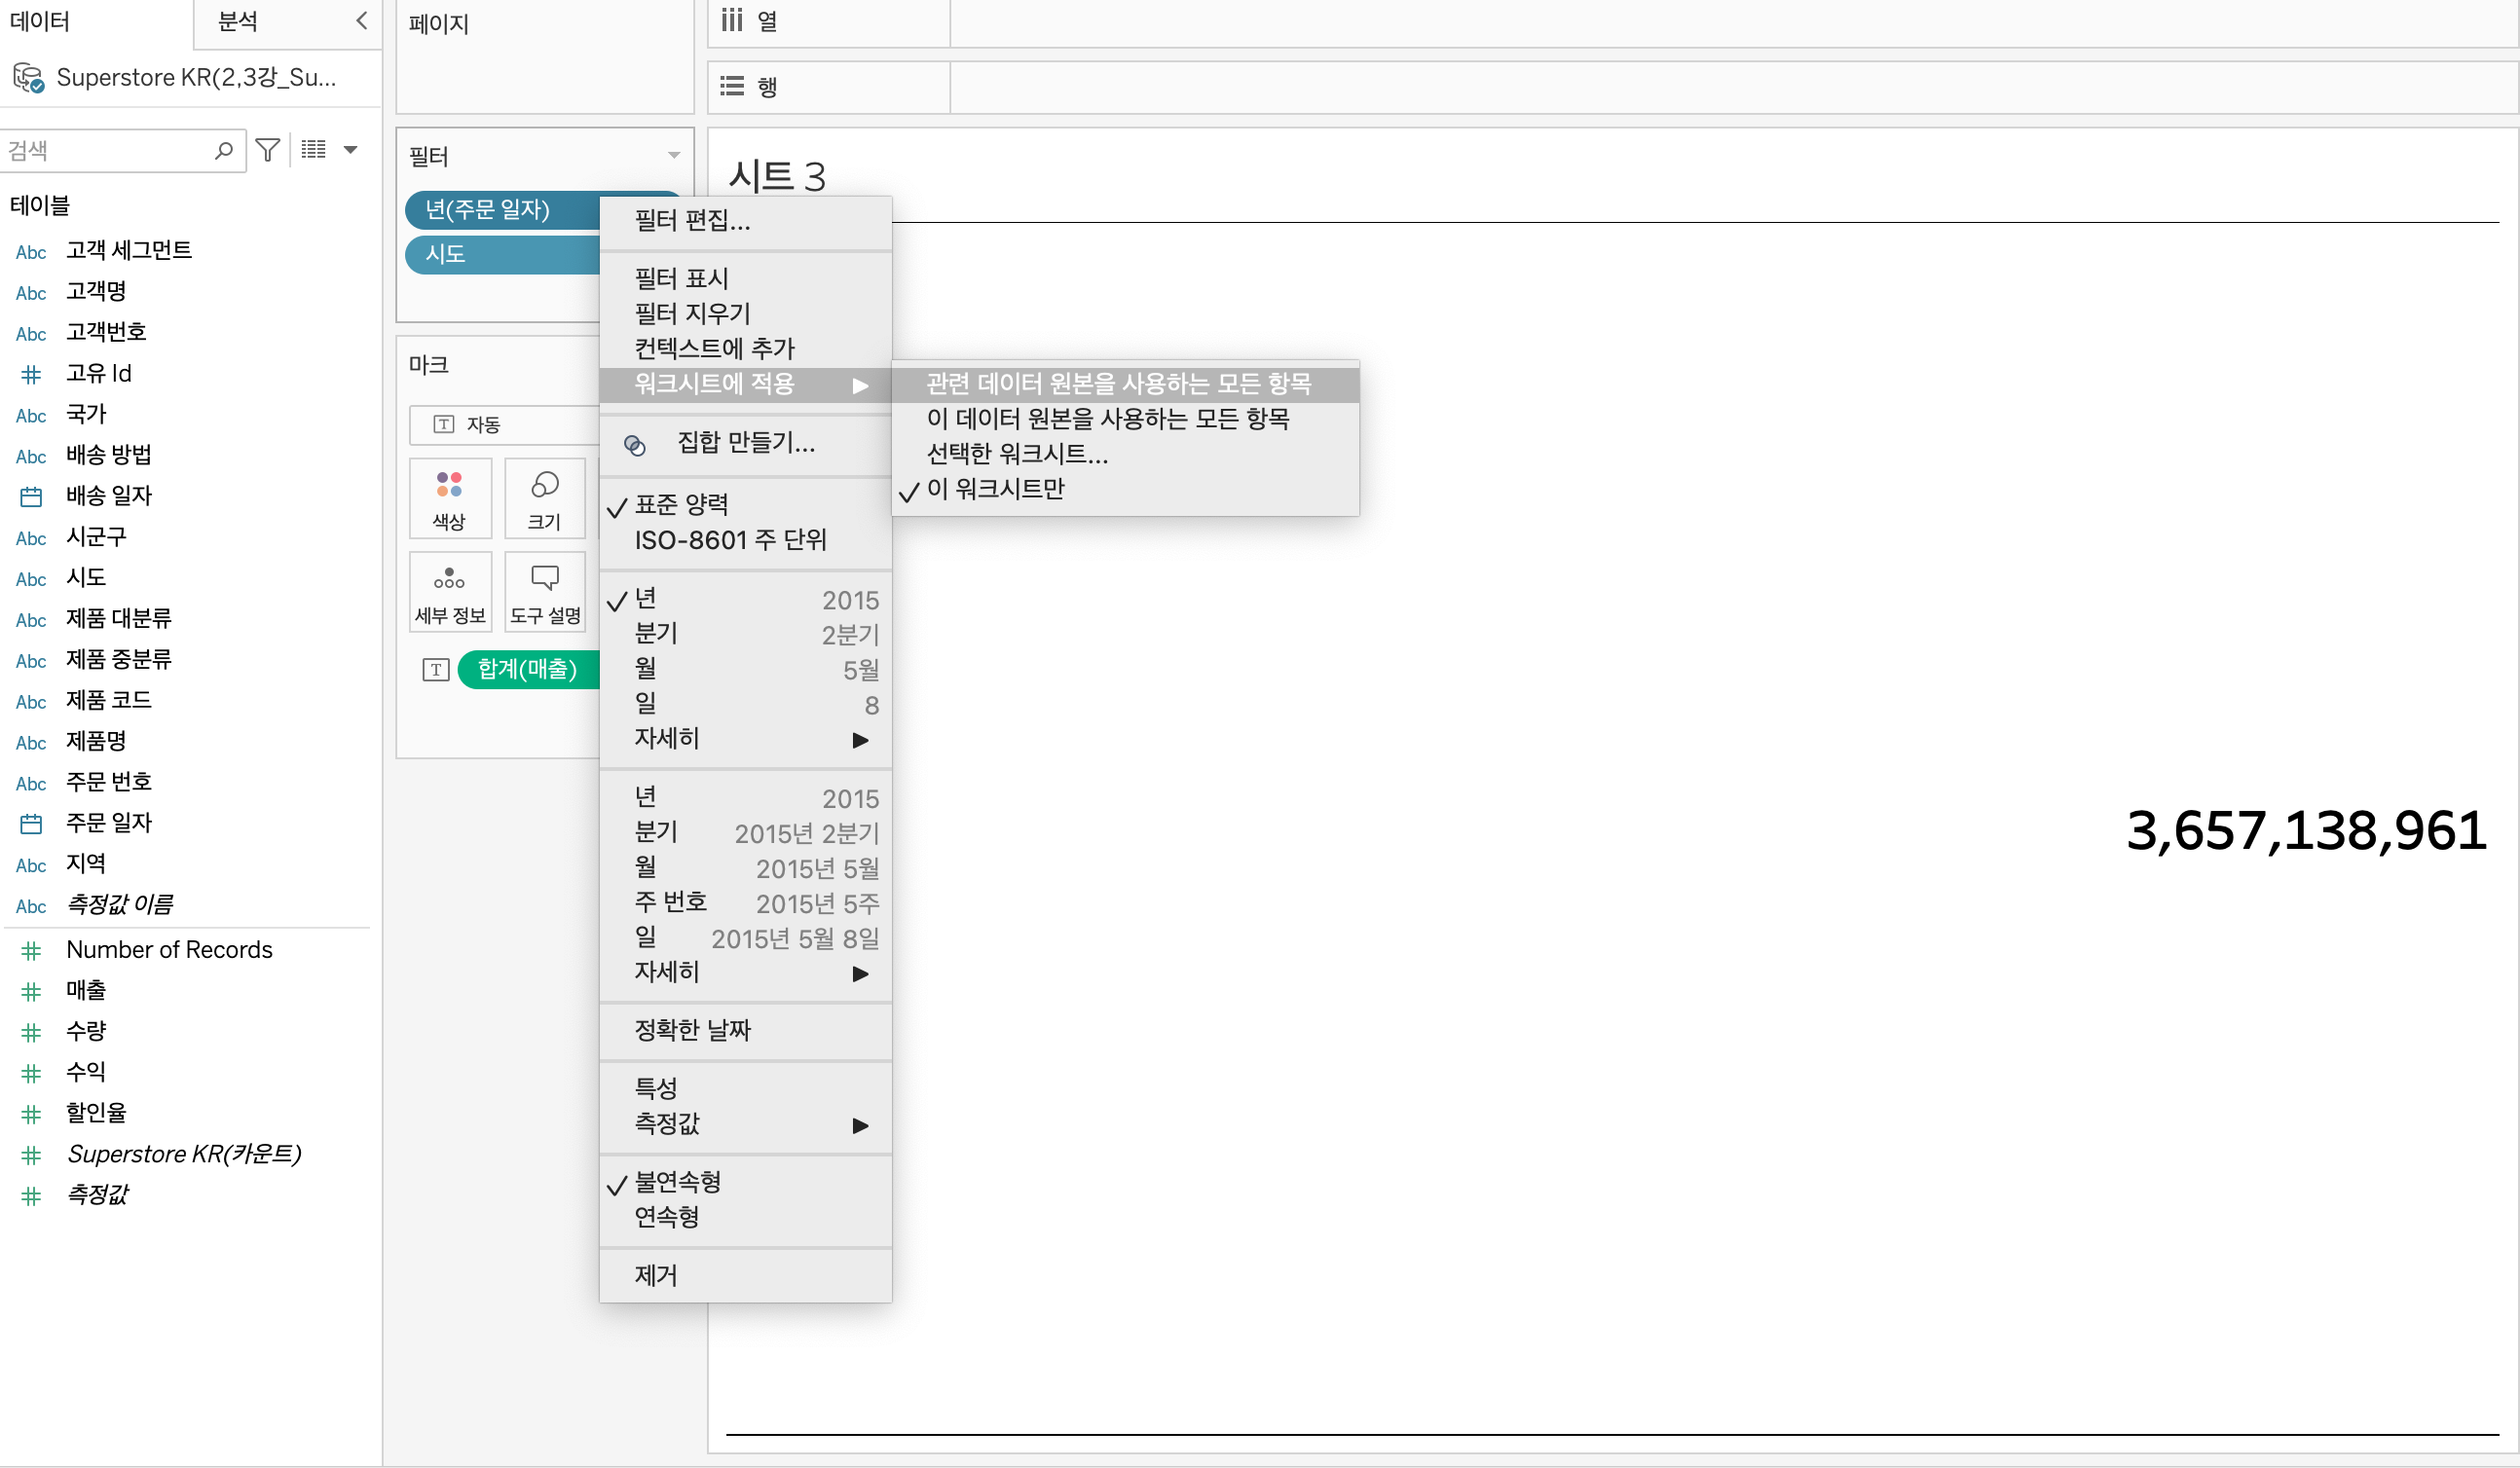Click the magnifier icon in search box
Image resolution: width=2520 pixels, height=1468 pixels.
point(224,150)
